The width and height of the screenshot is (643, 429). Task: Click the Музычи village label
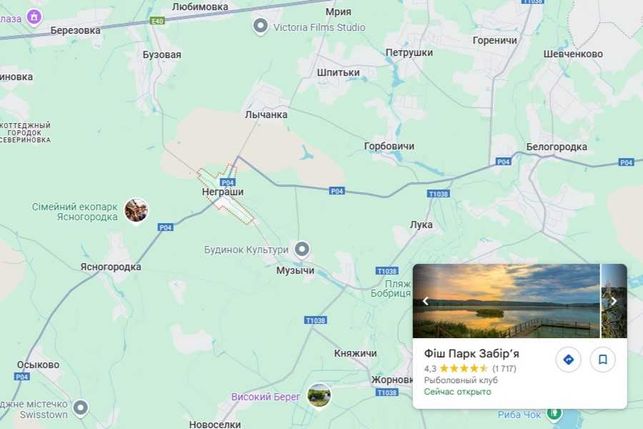pos(295,270)
